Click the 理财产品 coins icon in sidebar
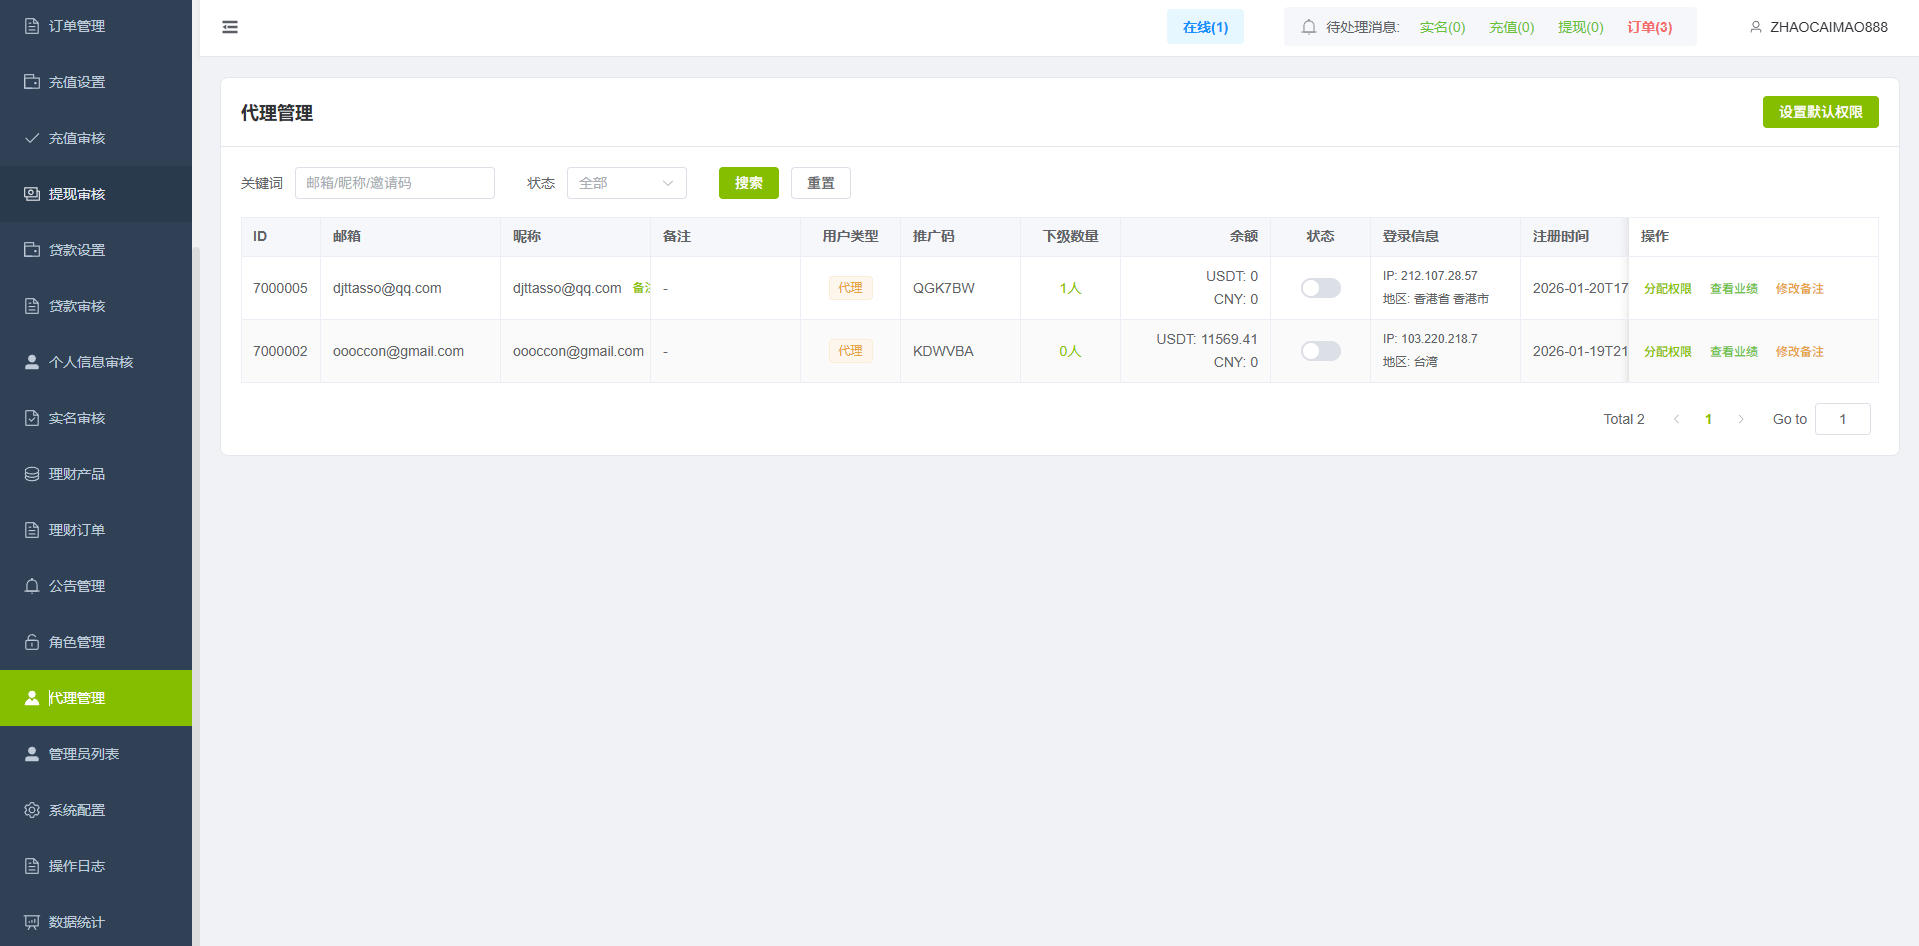 coord(32,474)
